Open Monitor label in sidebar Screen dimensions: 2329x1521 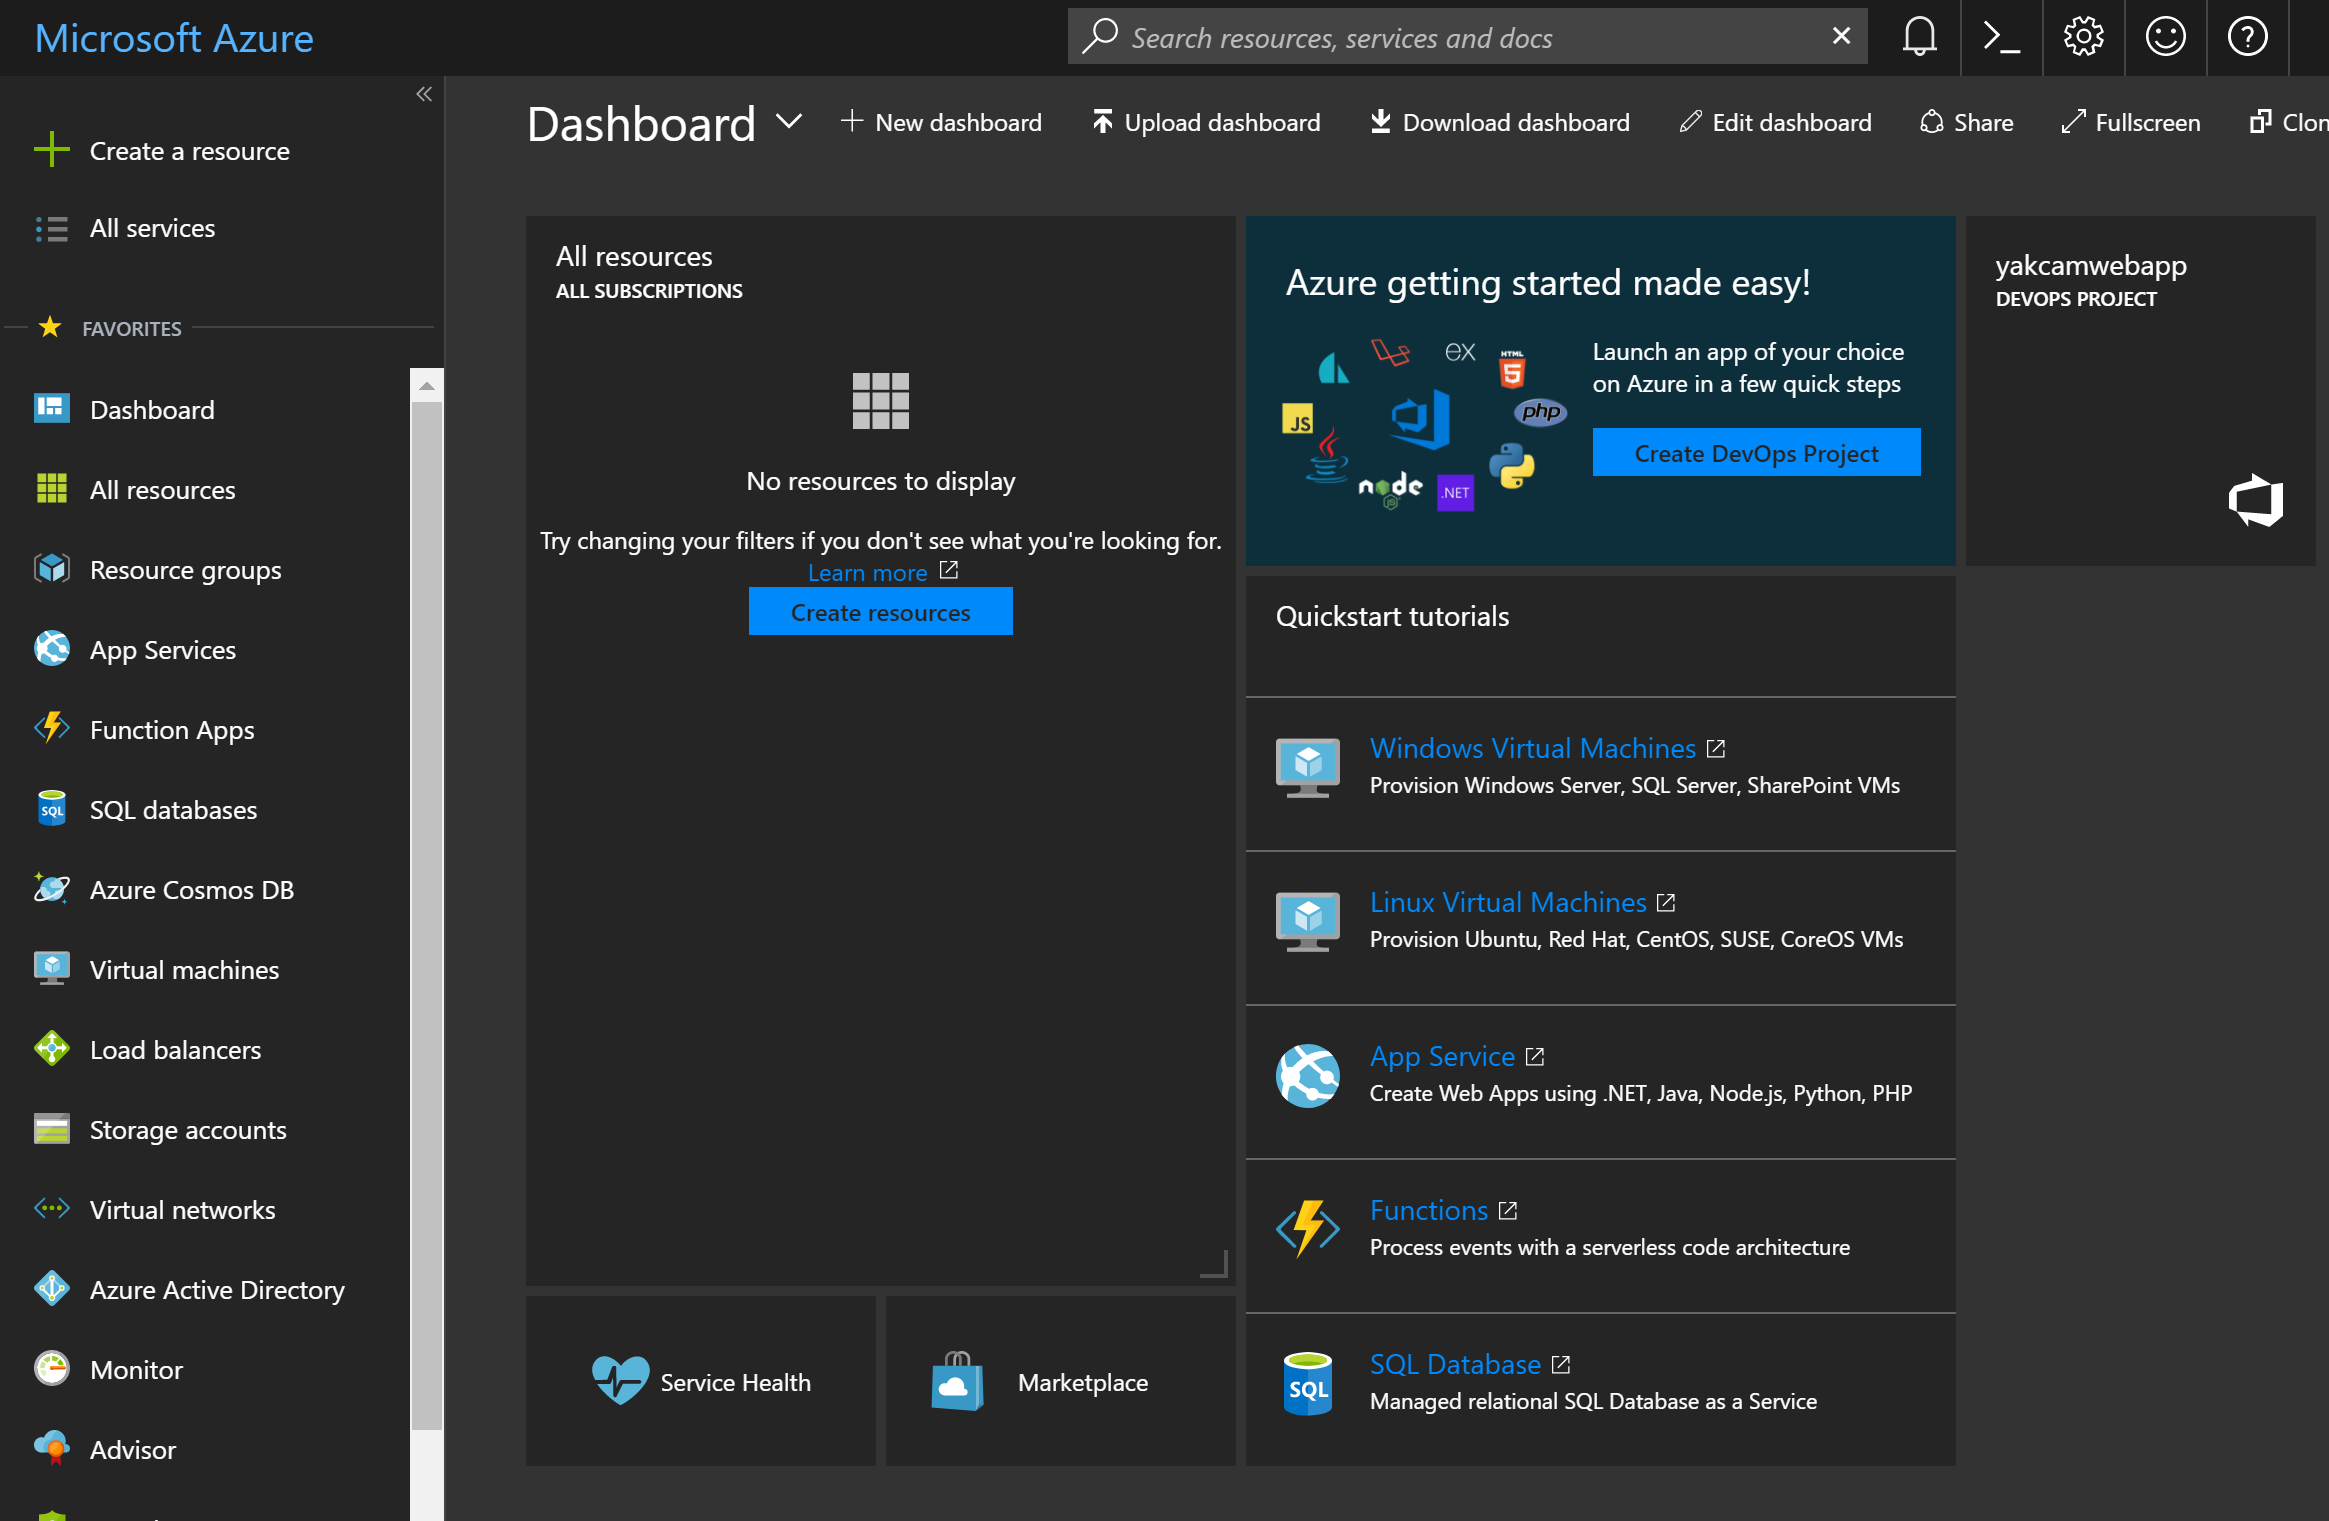point(136,1370)
